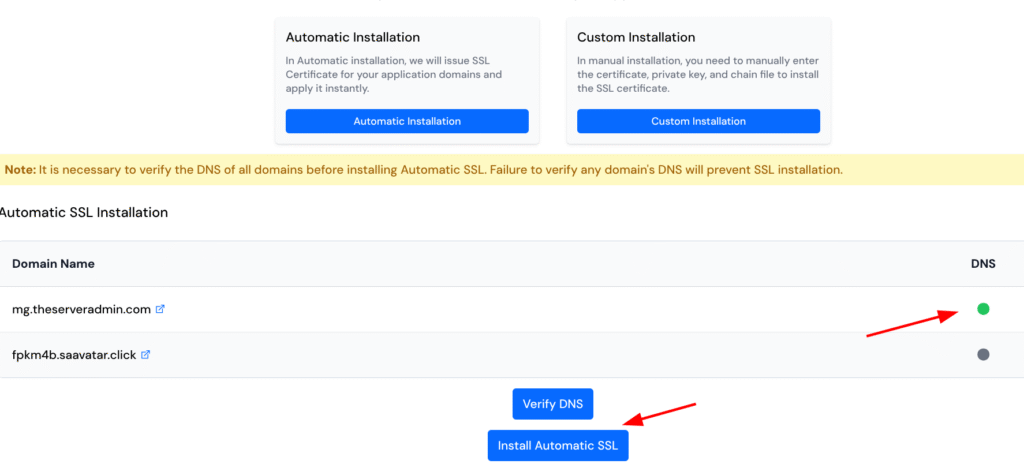1024x464 pixels.
Task: Open the fpkm4b.saavatar.click domain name
Action: point(74,354)
